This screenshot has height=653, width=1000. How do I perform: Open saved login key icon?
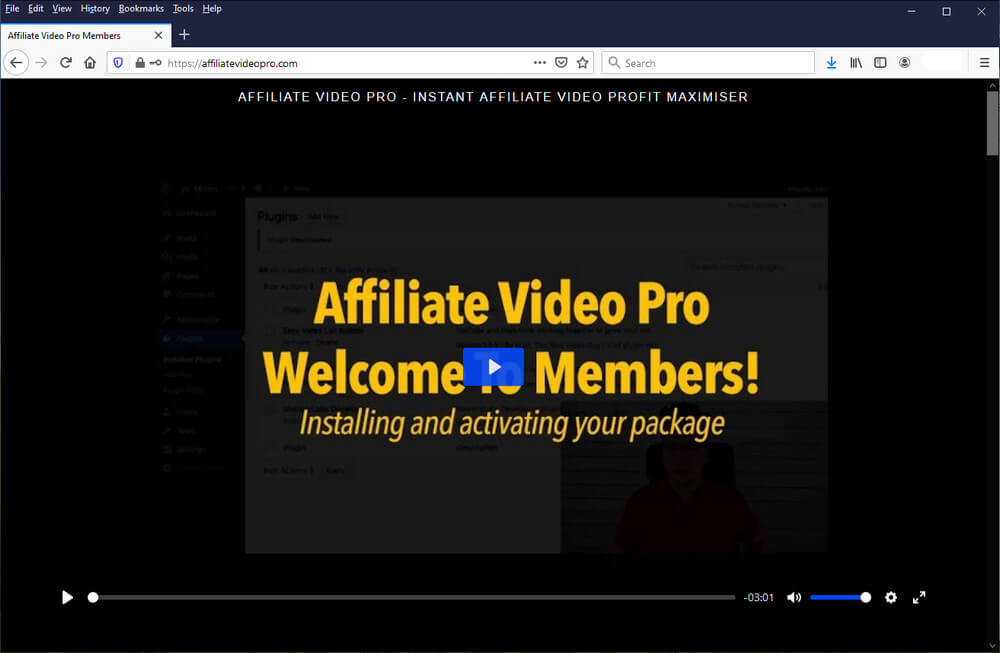(155, 62)
